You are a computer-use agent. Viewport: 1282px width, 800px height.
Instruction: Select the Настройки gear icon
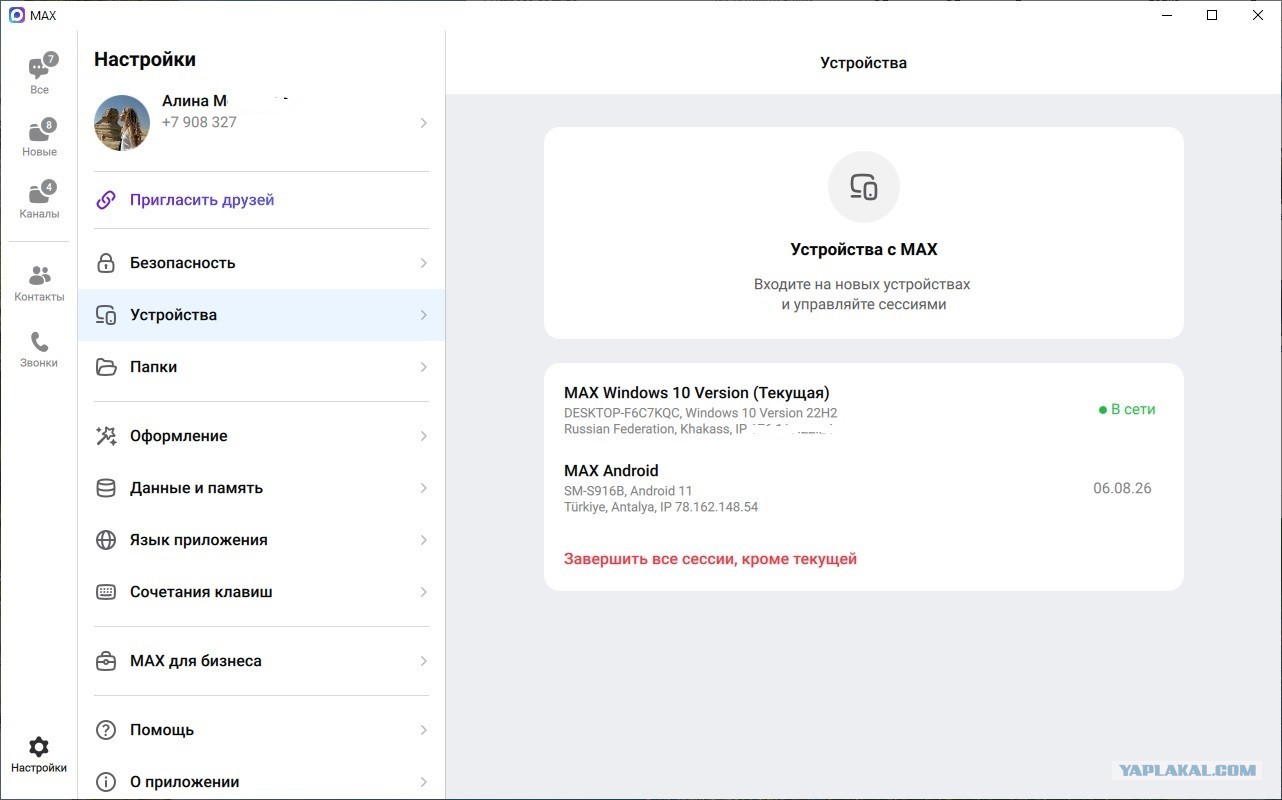point(39,747)
